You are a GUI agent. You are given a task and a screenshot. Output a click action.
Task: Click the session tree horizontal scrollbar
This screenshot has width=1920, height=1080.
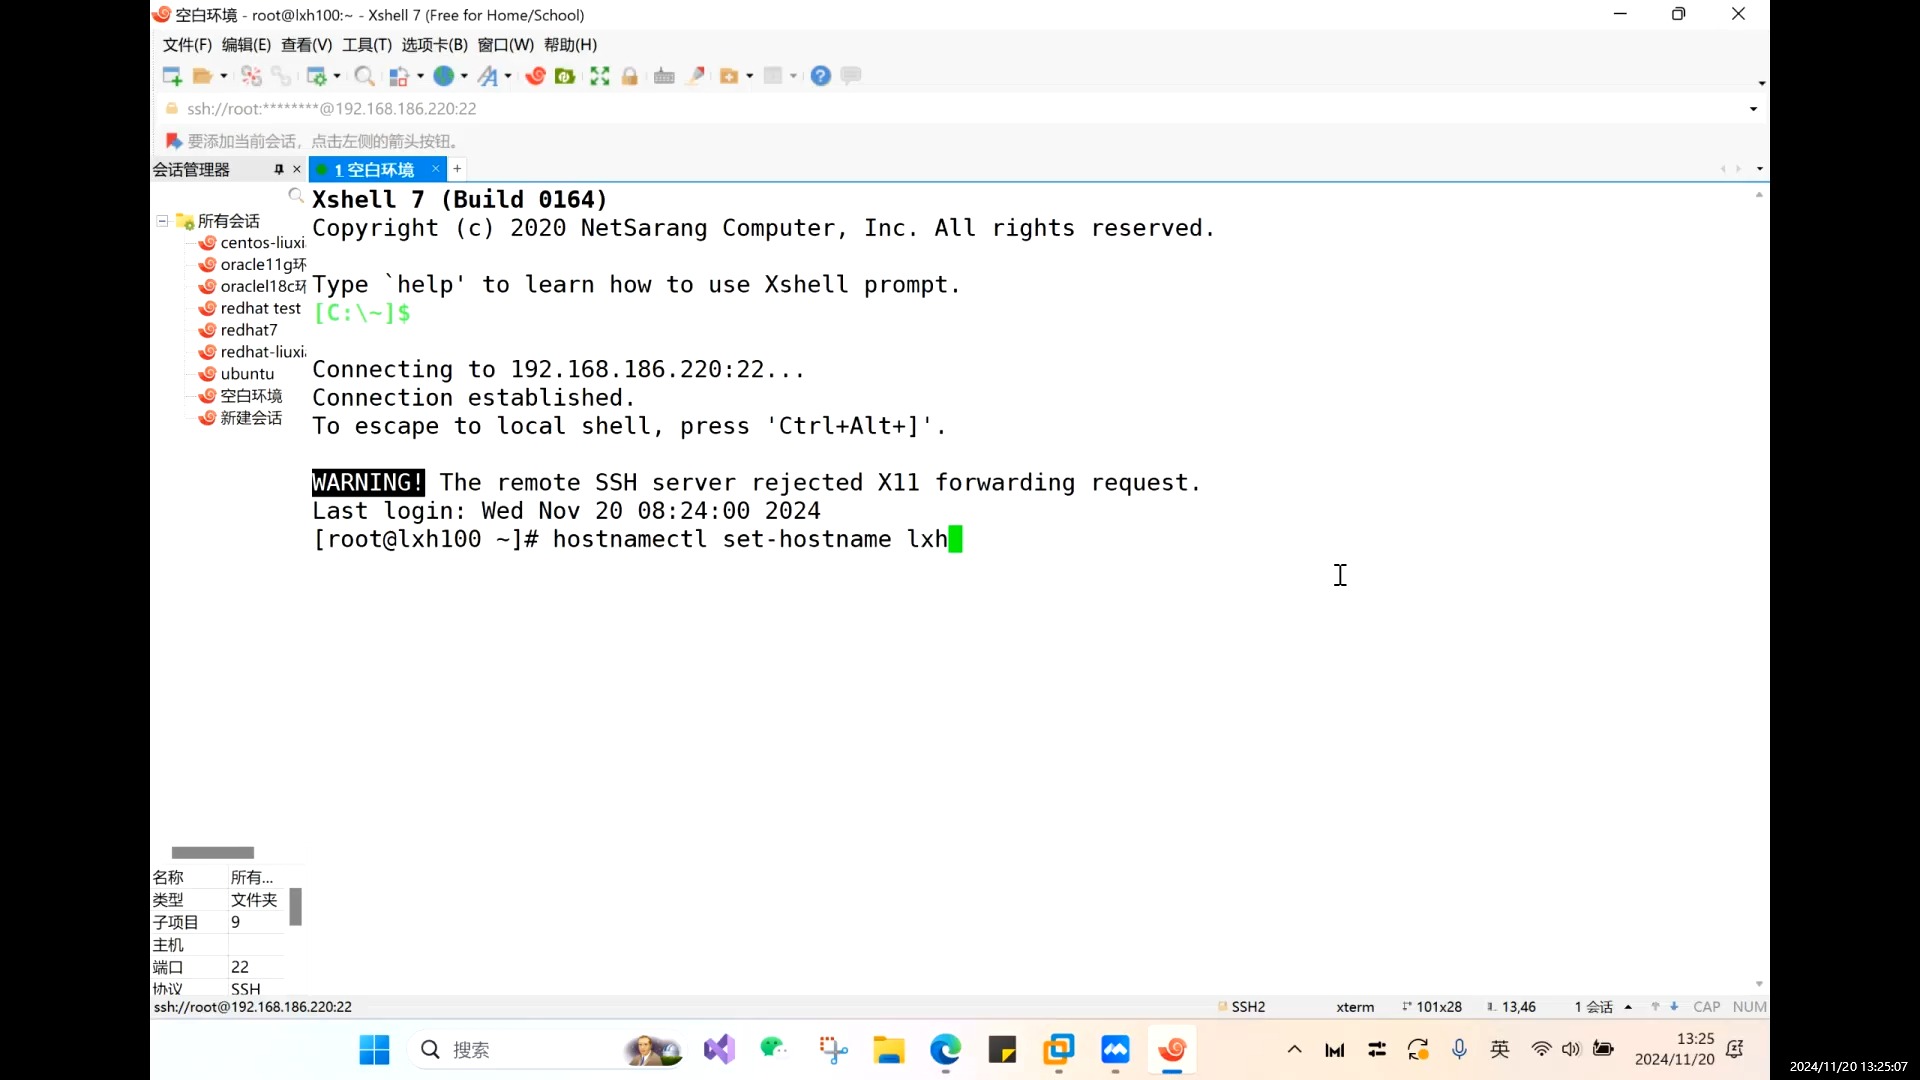click(212, 852)
